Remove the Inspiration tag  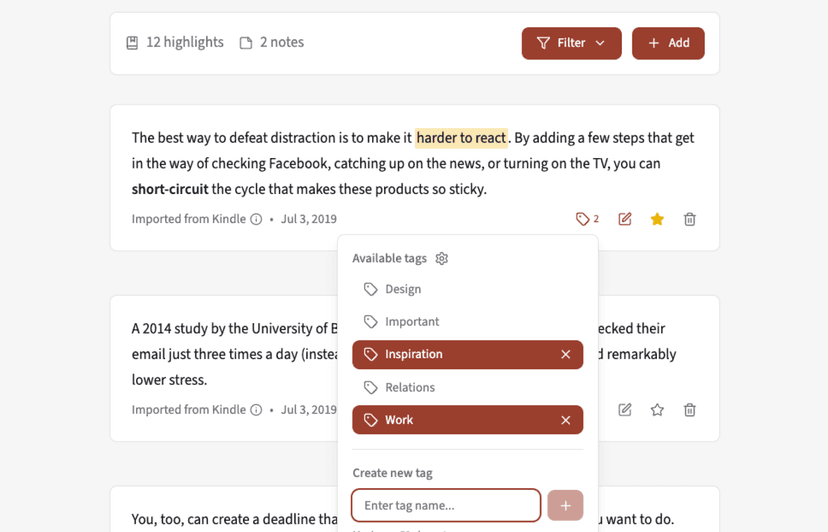pos(566,354)
